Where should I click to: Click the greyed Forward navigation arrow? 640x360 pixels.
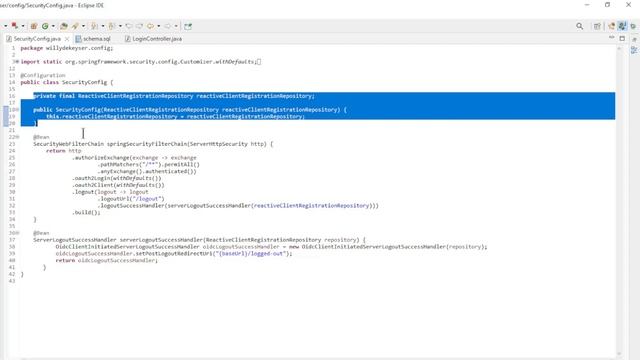168,26
